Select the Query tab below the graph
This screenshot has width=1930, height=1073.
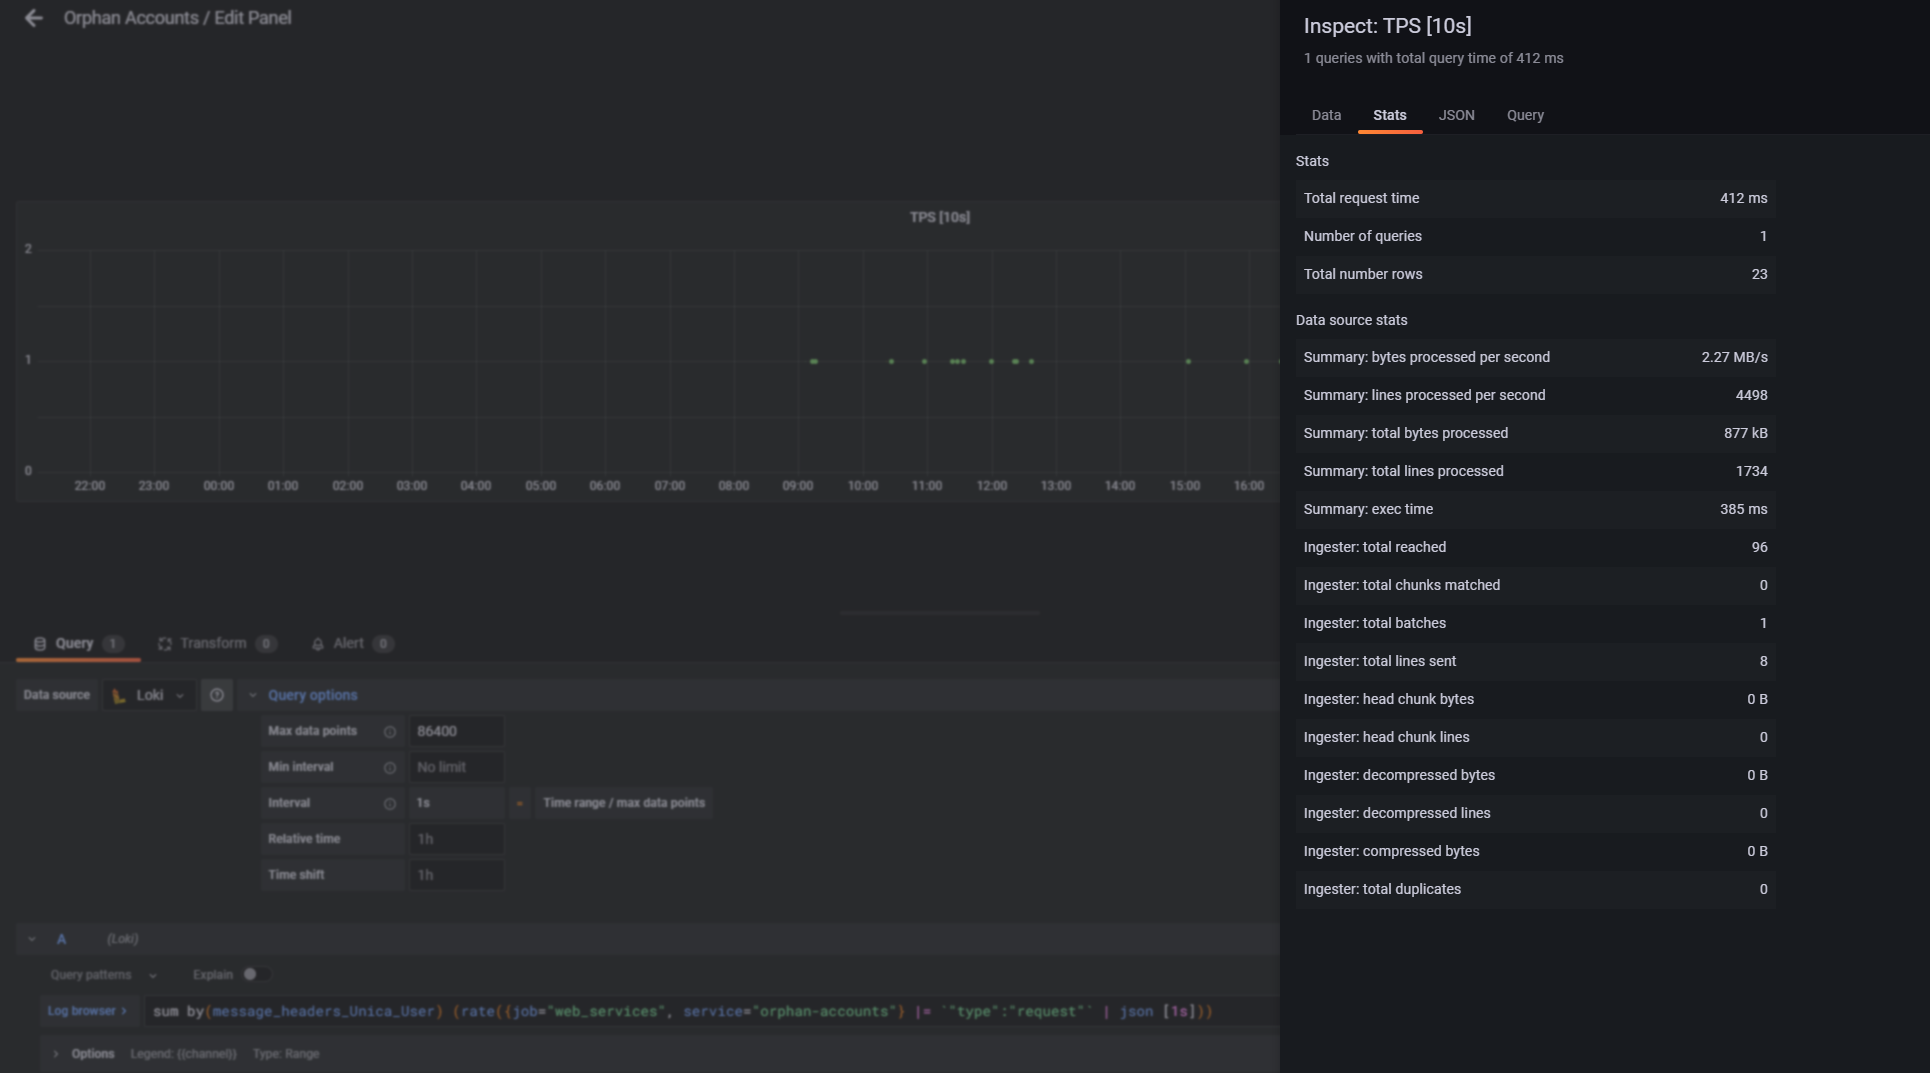78,644
